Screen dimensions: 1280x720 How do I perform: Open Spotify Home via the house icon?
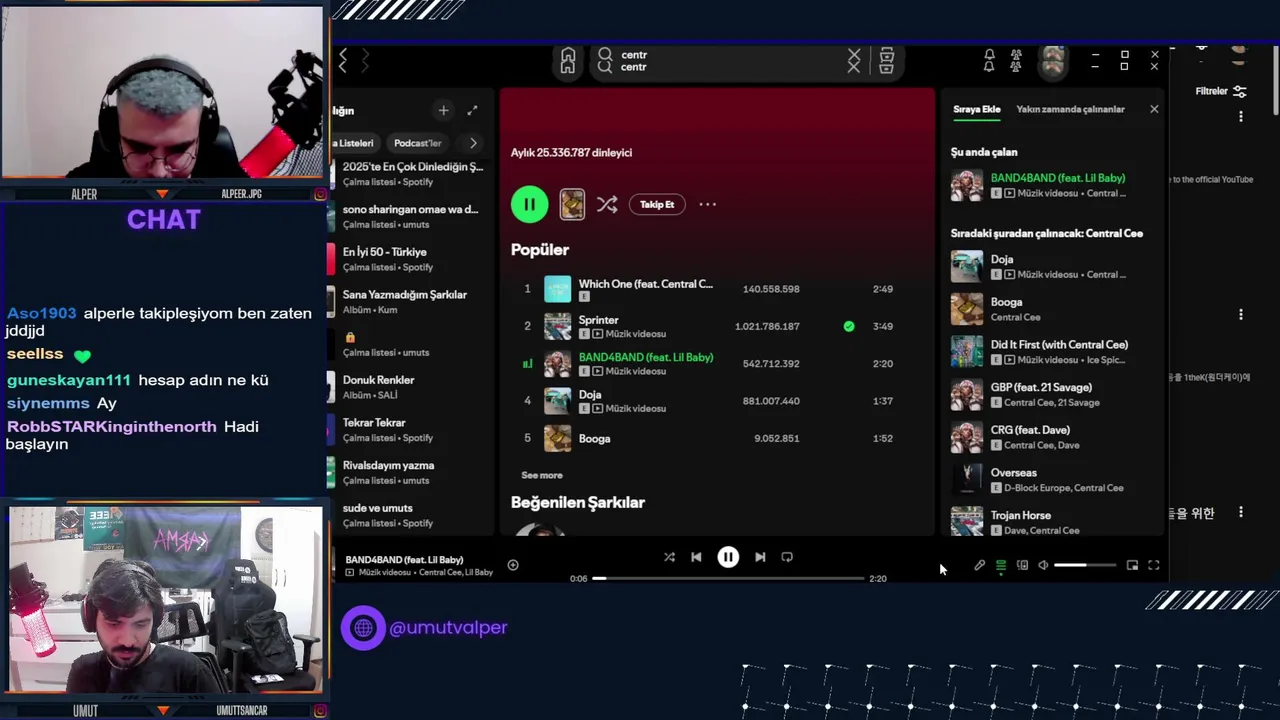(568, 61)
